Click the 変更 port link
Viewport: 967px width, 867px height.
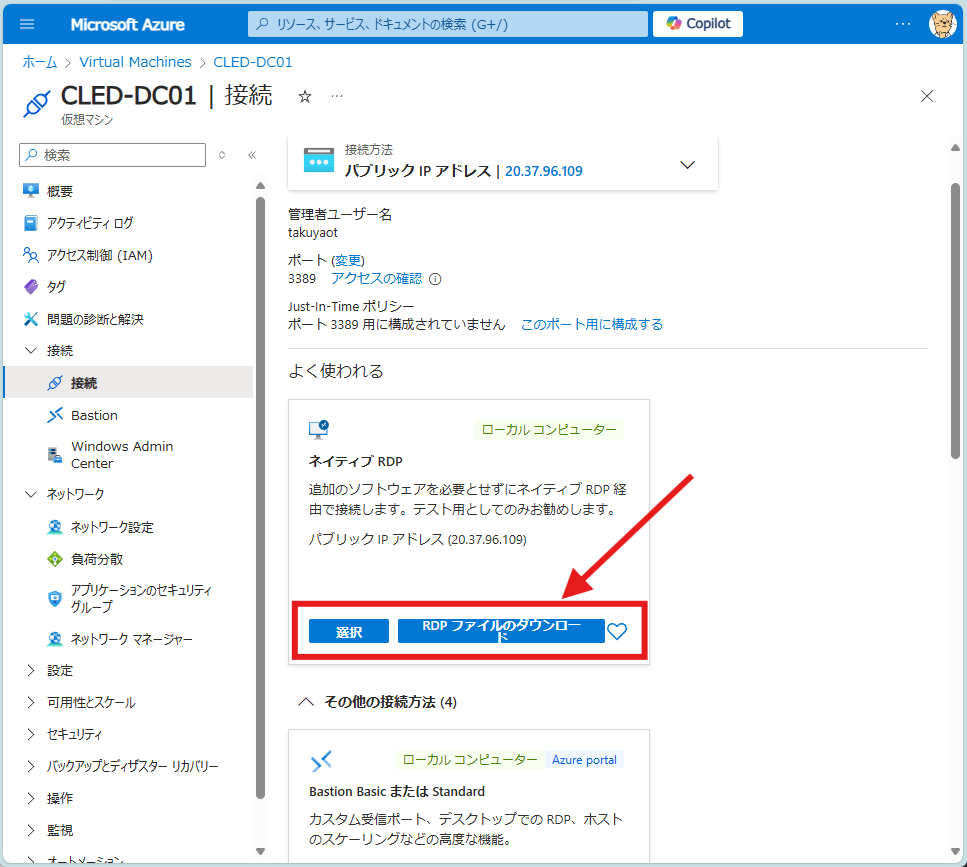(348, 260)
